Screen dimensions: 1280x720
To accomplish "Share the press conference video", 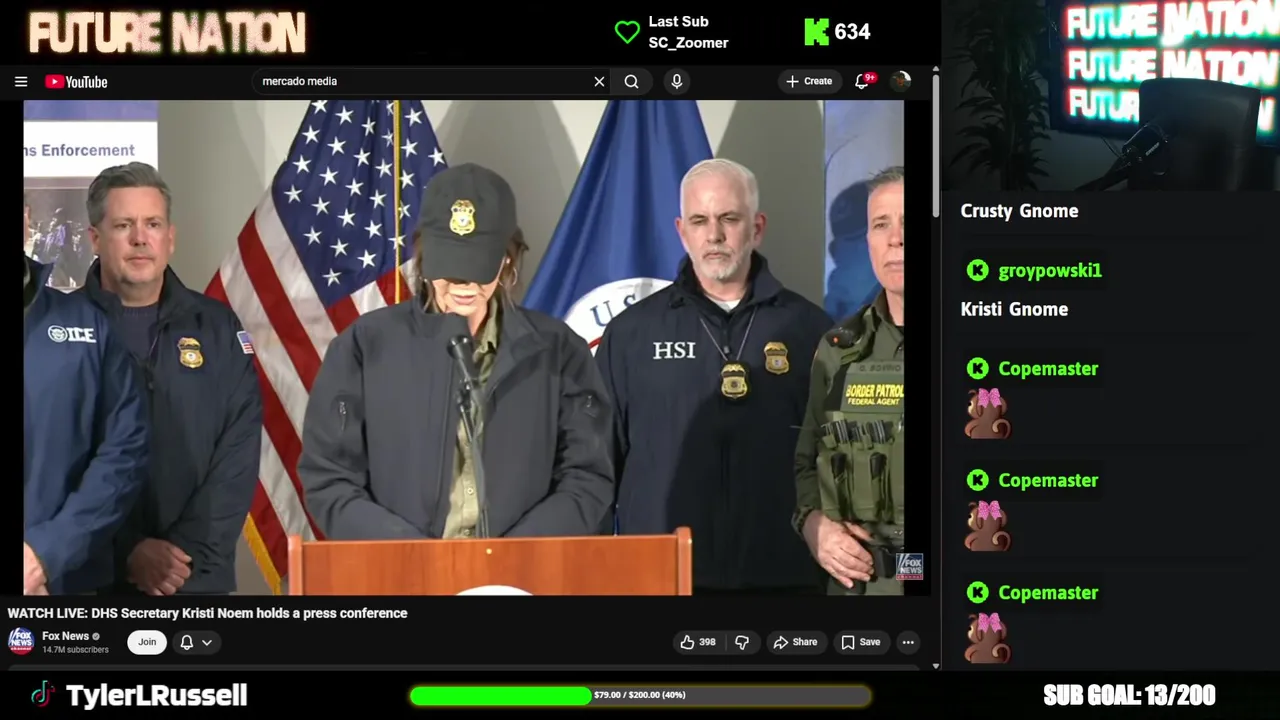I will pyautogui.click(x=795, y=642).
